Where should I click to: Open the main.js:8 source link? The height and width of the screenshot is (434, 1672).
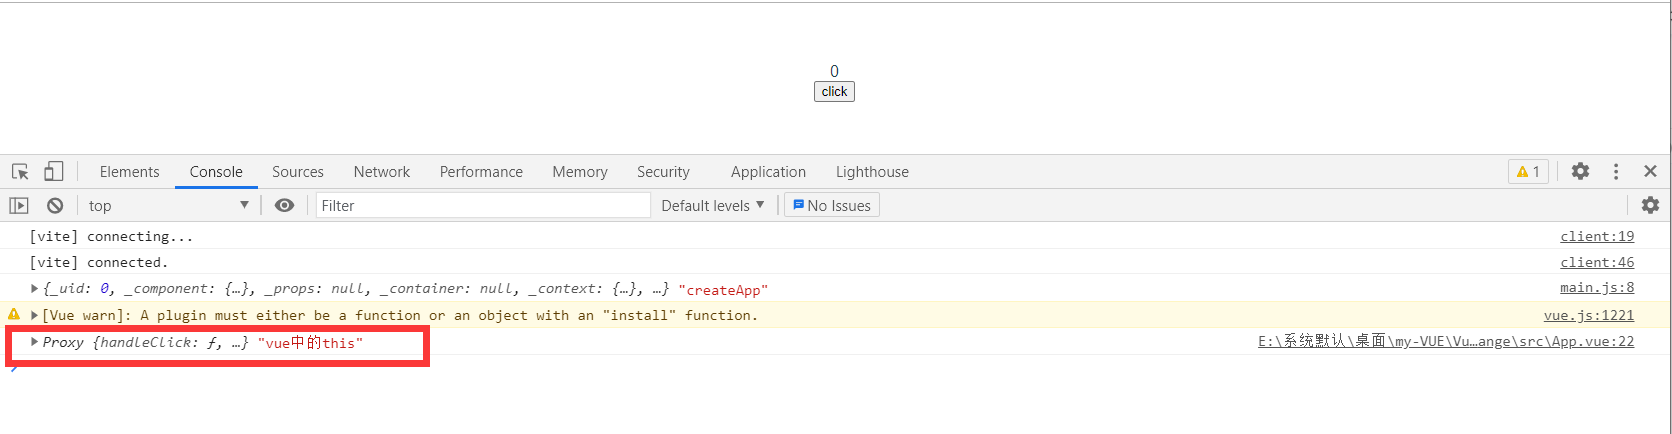[1597, 287]
